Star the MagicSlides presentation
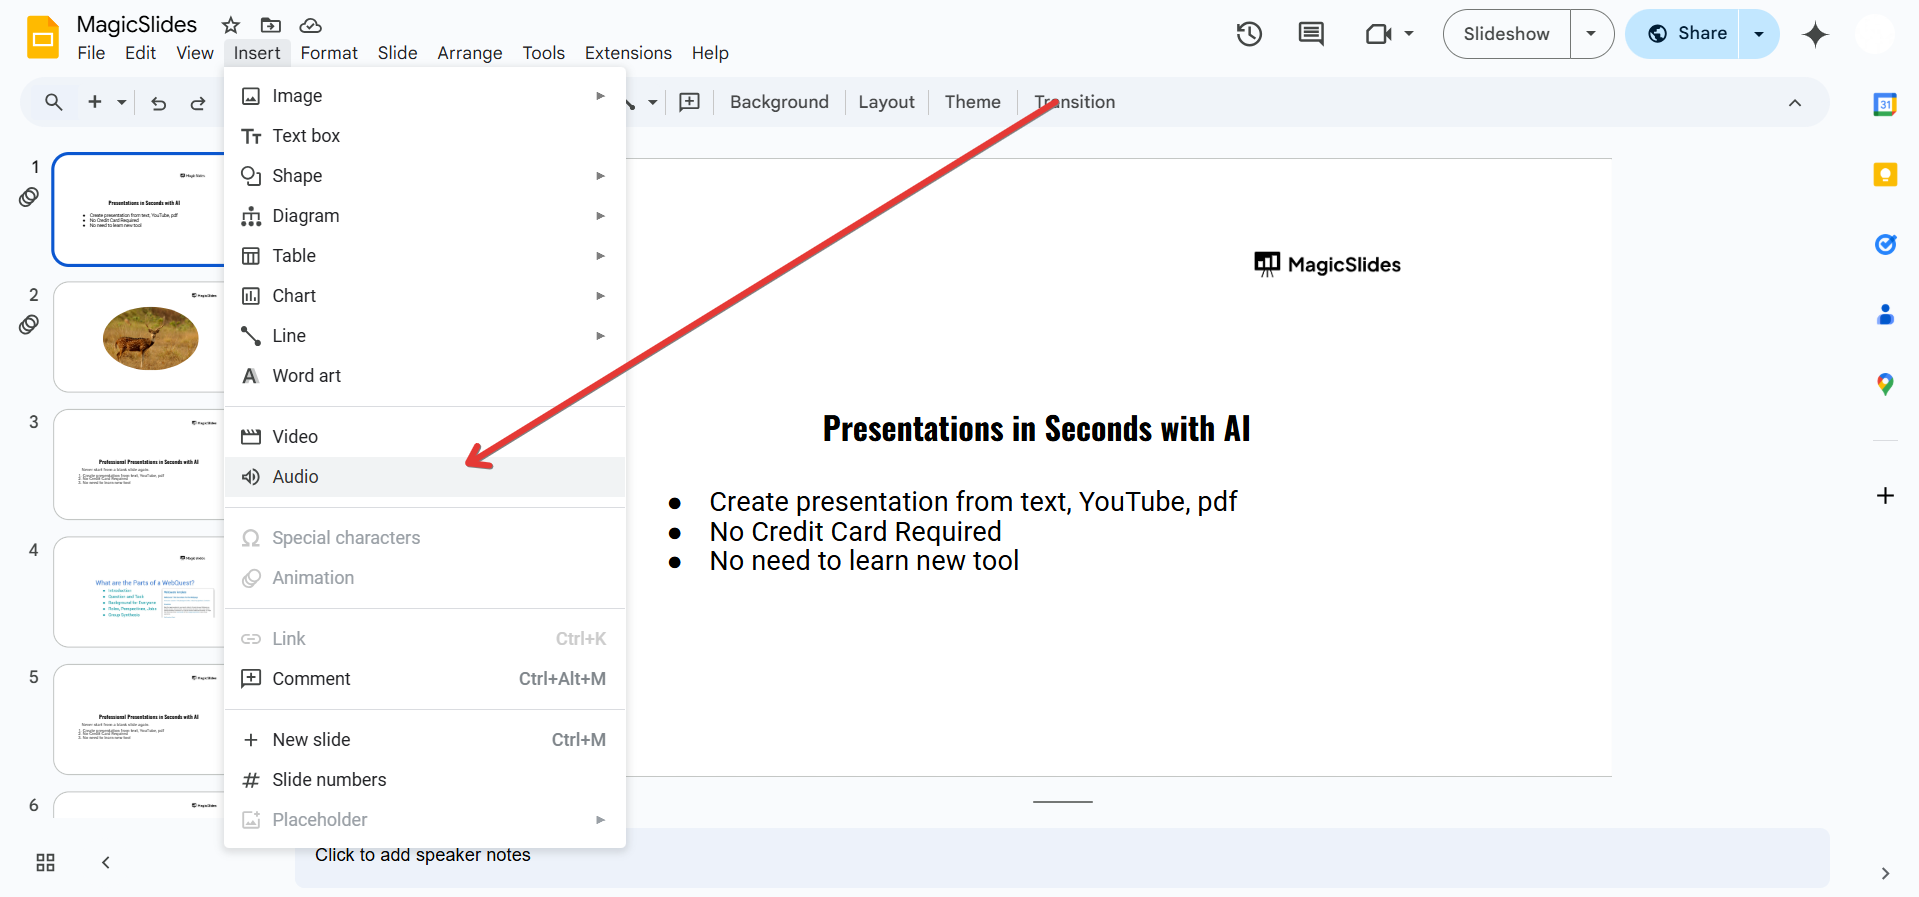This screenshot has width=1919, height=897. pos(231,25)
